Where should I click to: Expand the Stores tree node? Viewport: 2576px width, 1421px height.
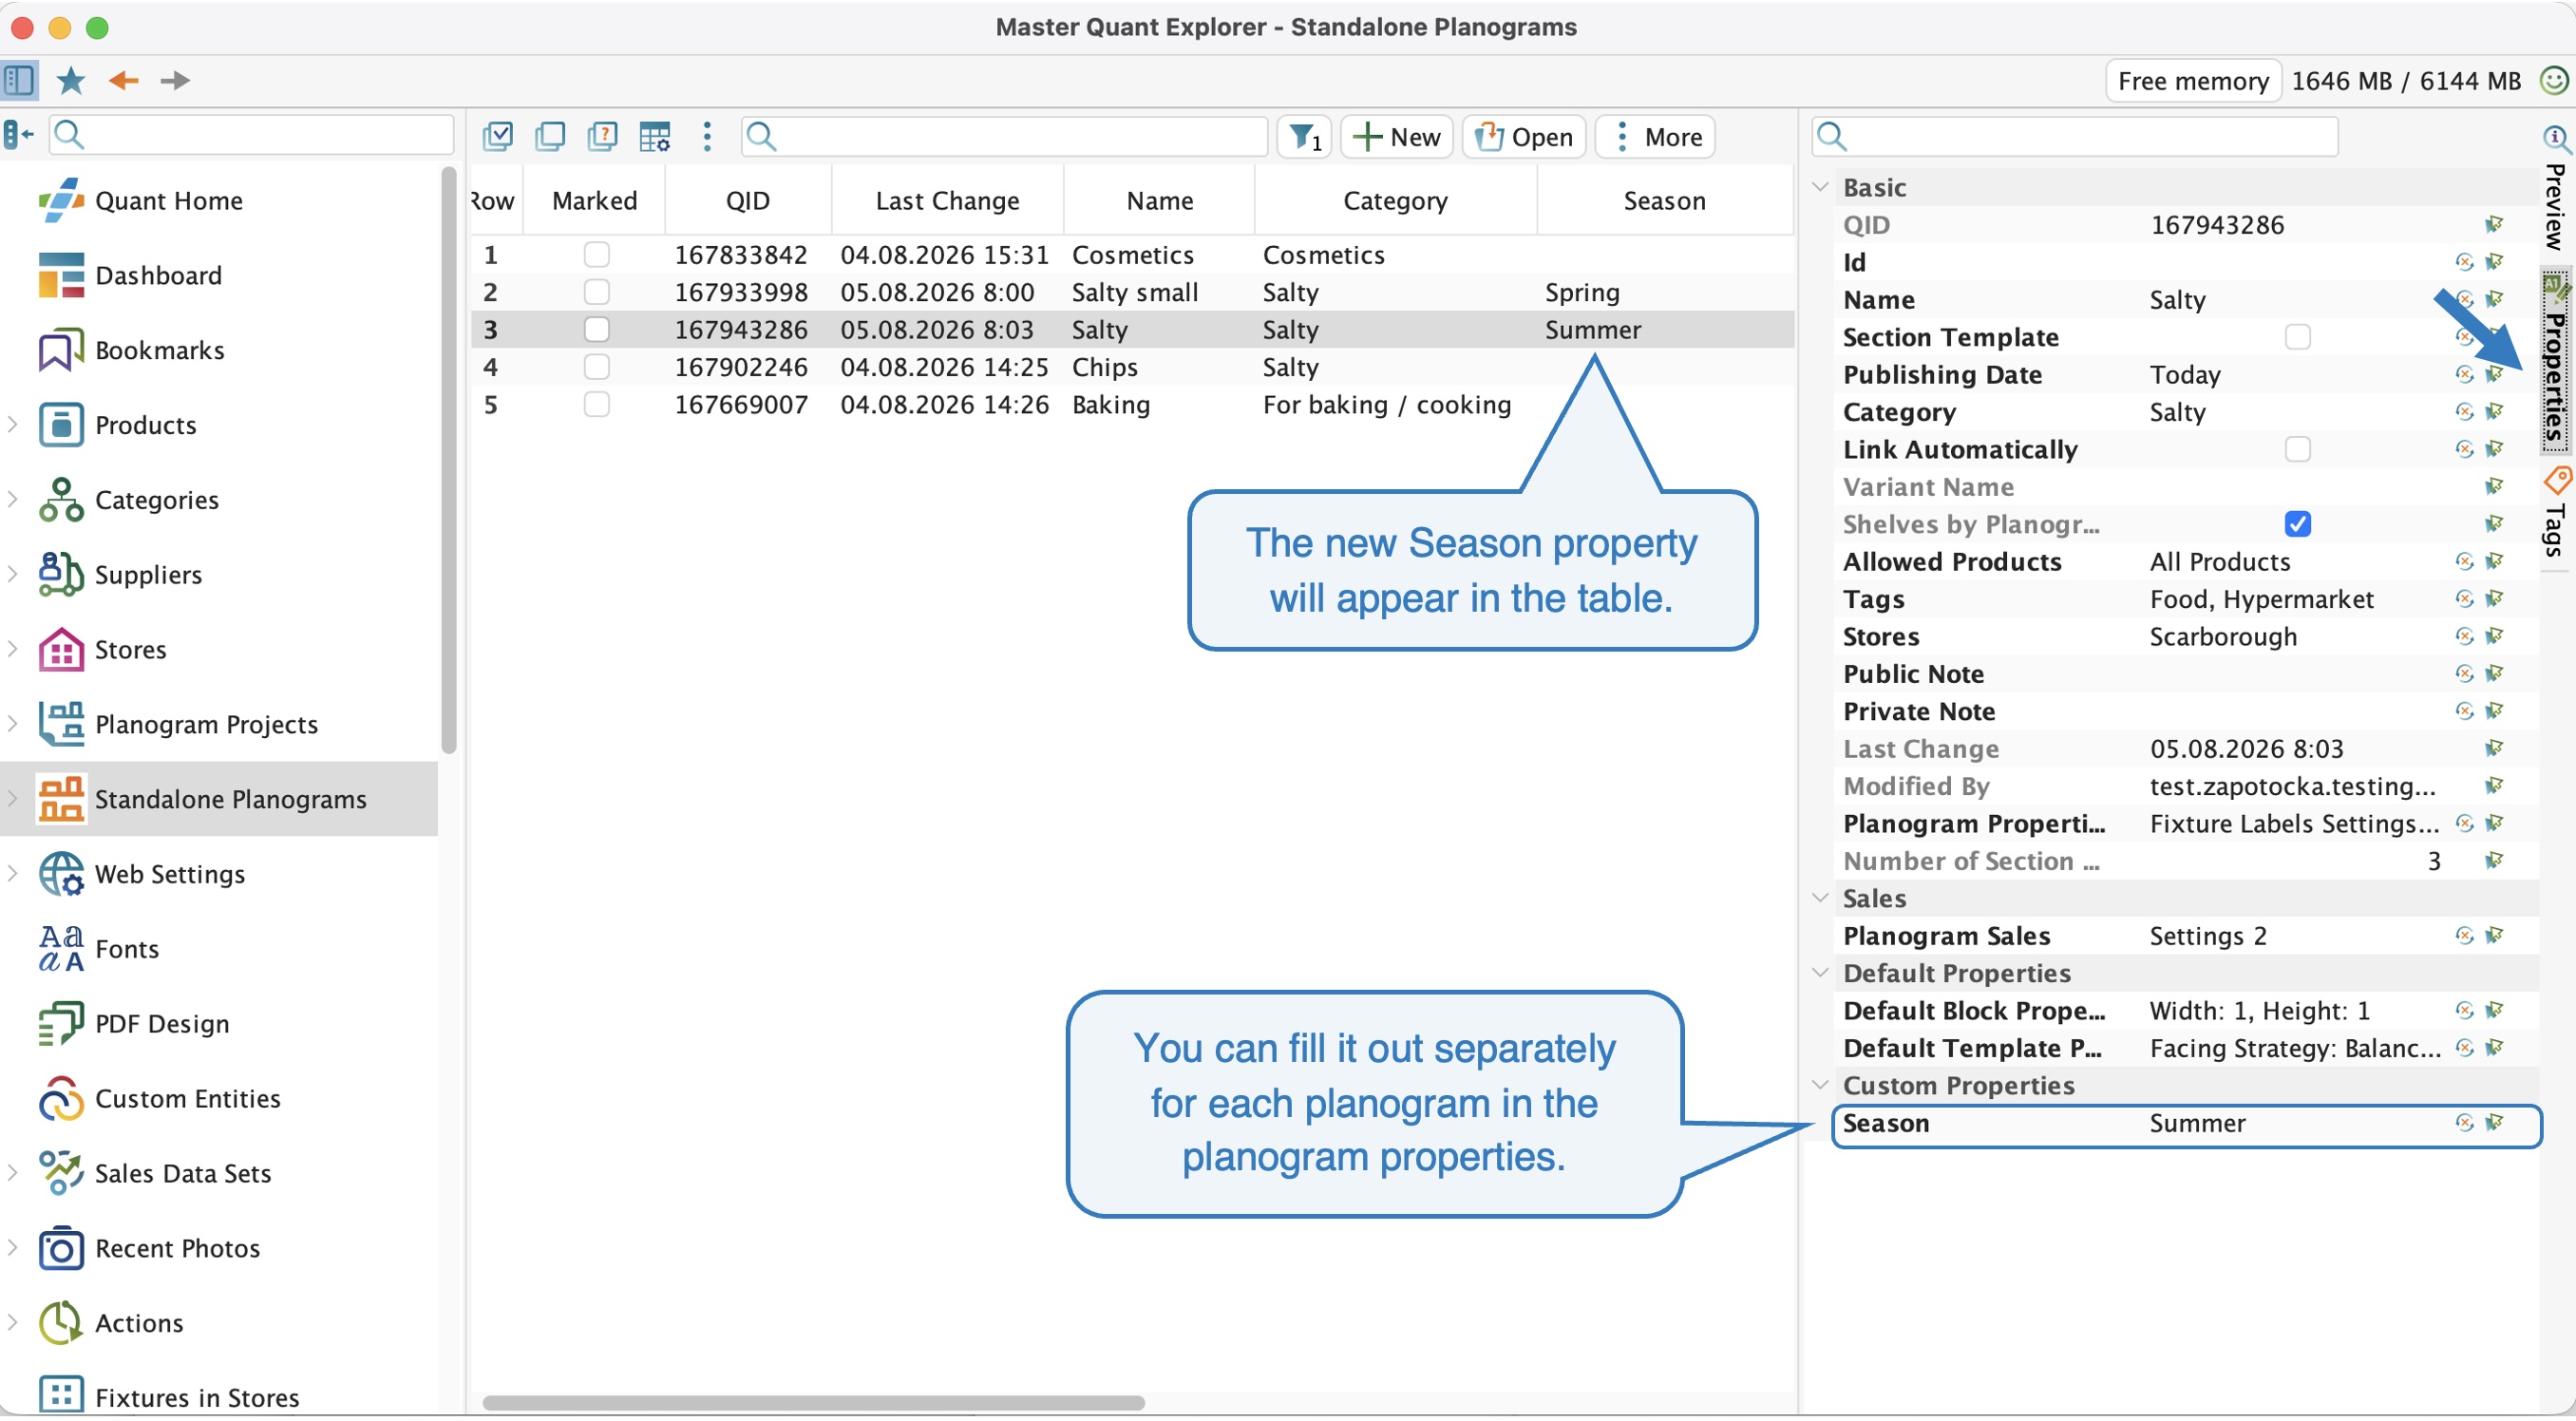pyautogui.click(x=13, y=649)
